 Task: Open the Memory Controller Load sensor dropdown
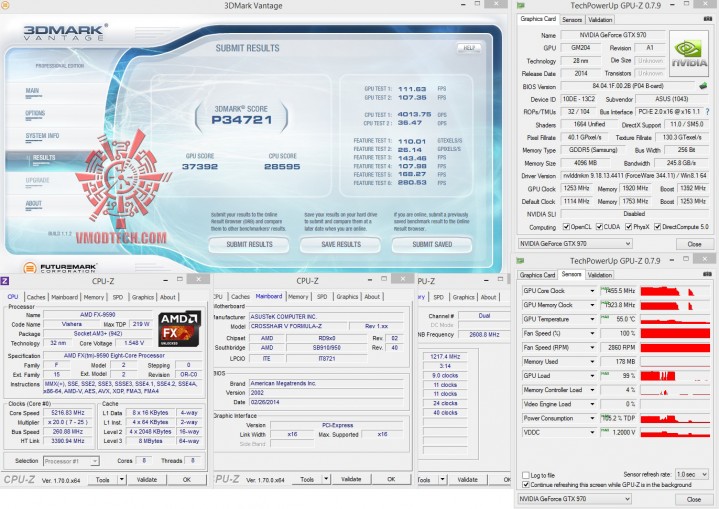(592, 390)
